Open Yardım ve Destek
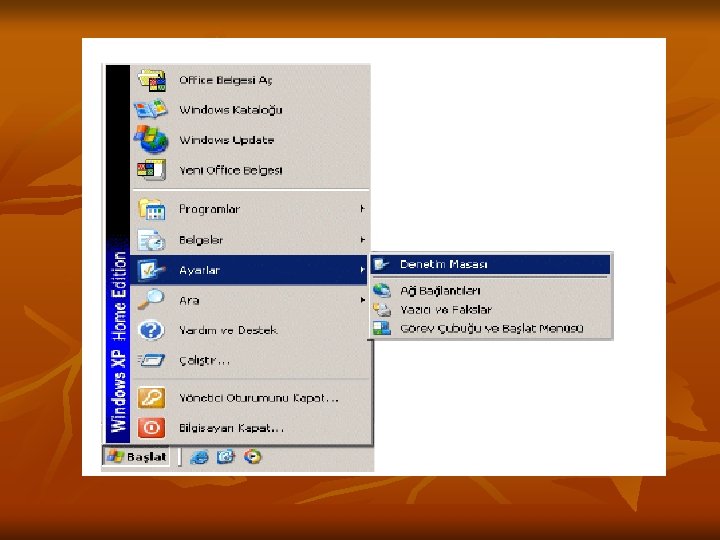The height and width of the screenshot is (540, 720). coord(251,330)
